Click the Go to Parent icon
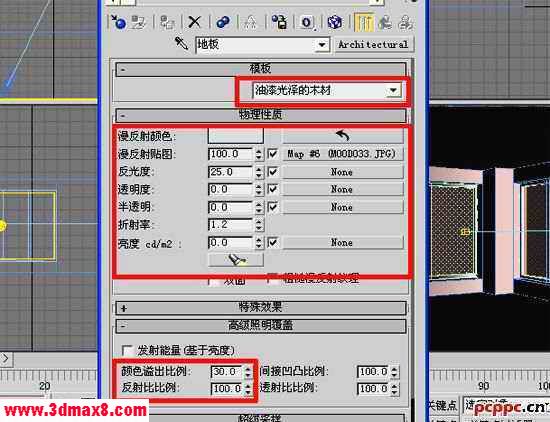 tap(385, 22)
